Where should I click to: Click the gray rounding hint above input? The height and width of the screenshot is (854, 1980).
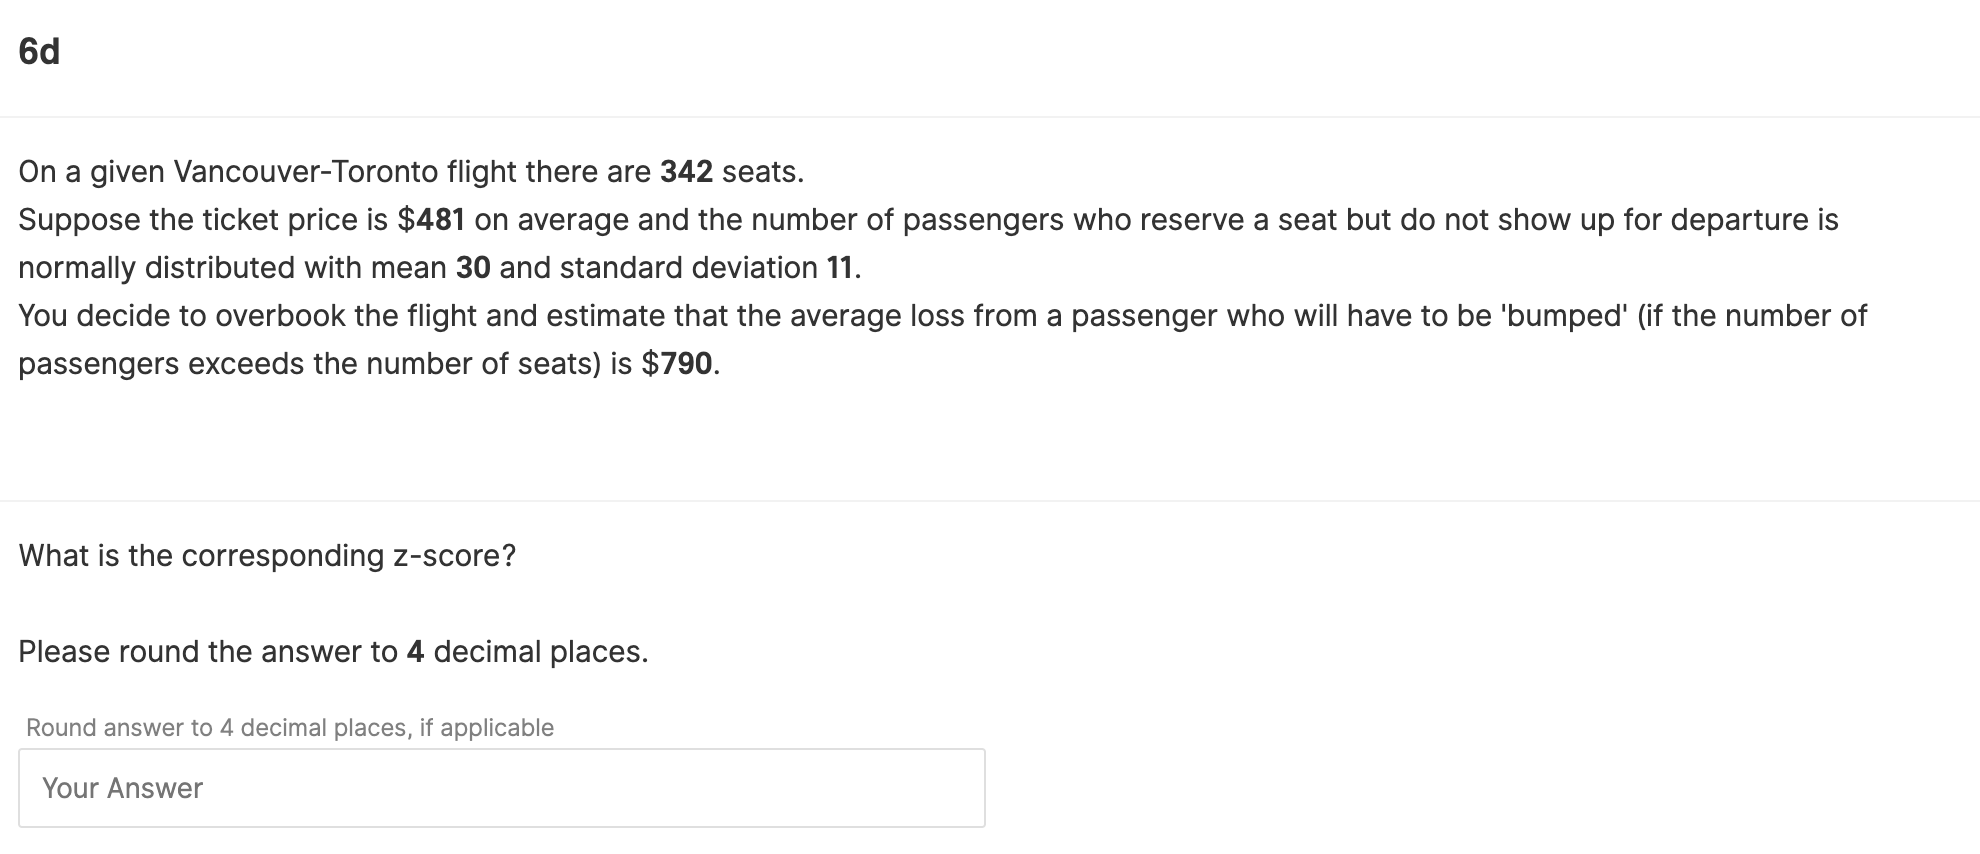pyautogui.click(x=290, y=728)
